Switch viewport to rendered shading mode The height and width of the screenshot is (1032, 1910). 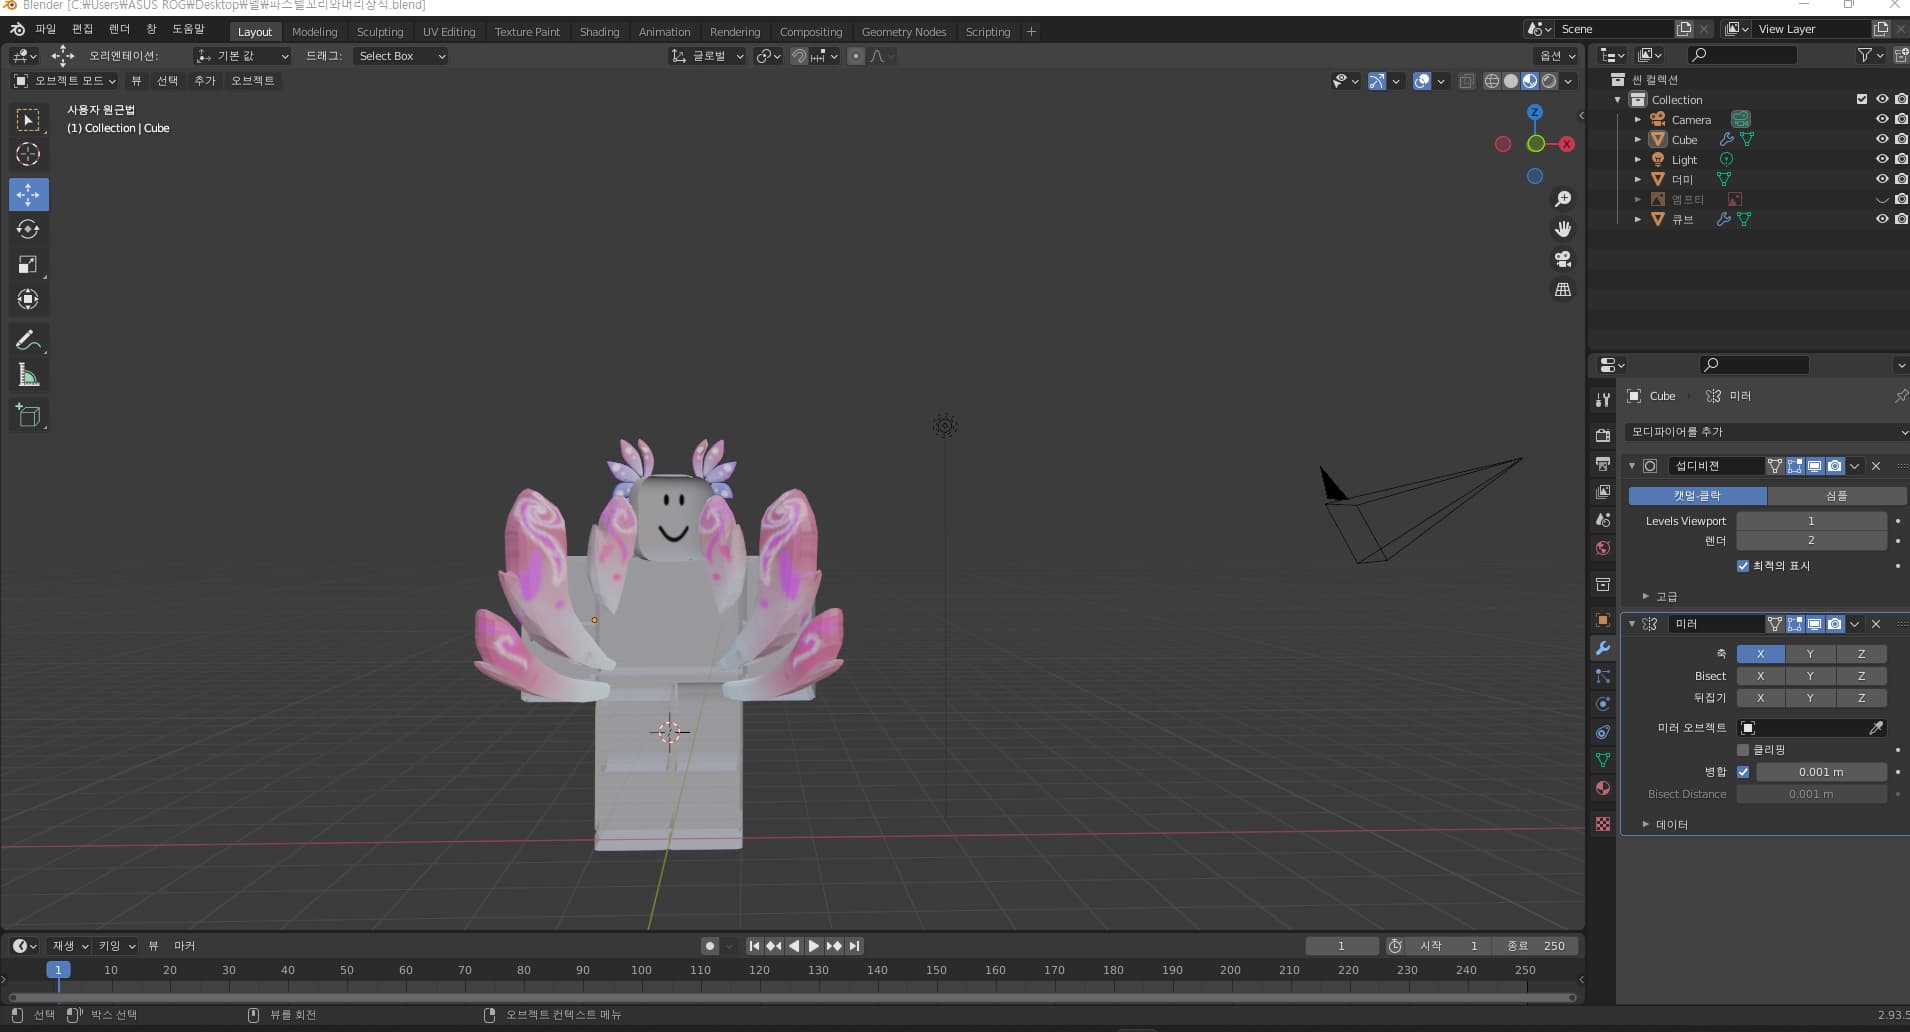click(1548, 81)
